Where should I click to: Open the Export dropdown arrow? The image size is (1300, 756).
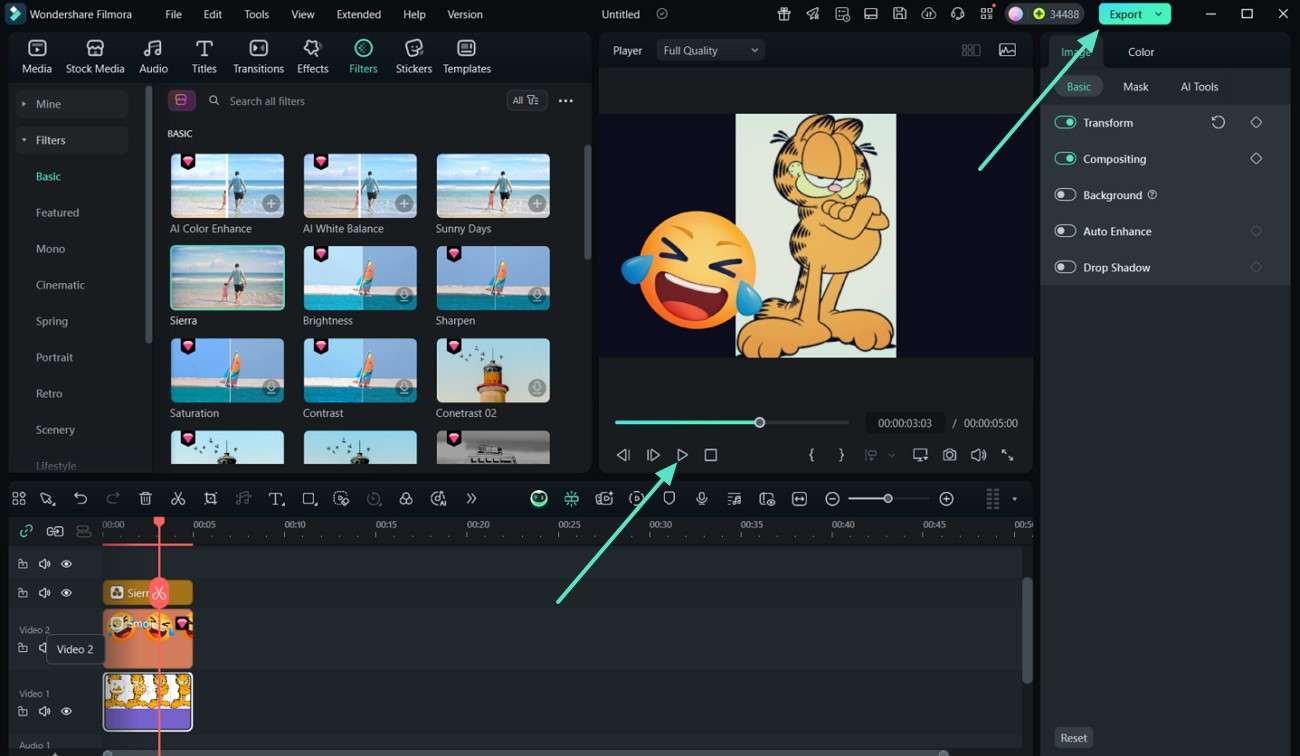pyautogui.click(x=1158, y=14)
